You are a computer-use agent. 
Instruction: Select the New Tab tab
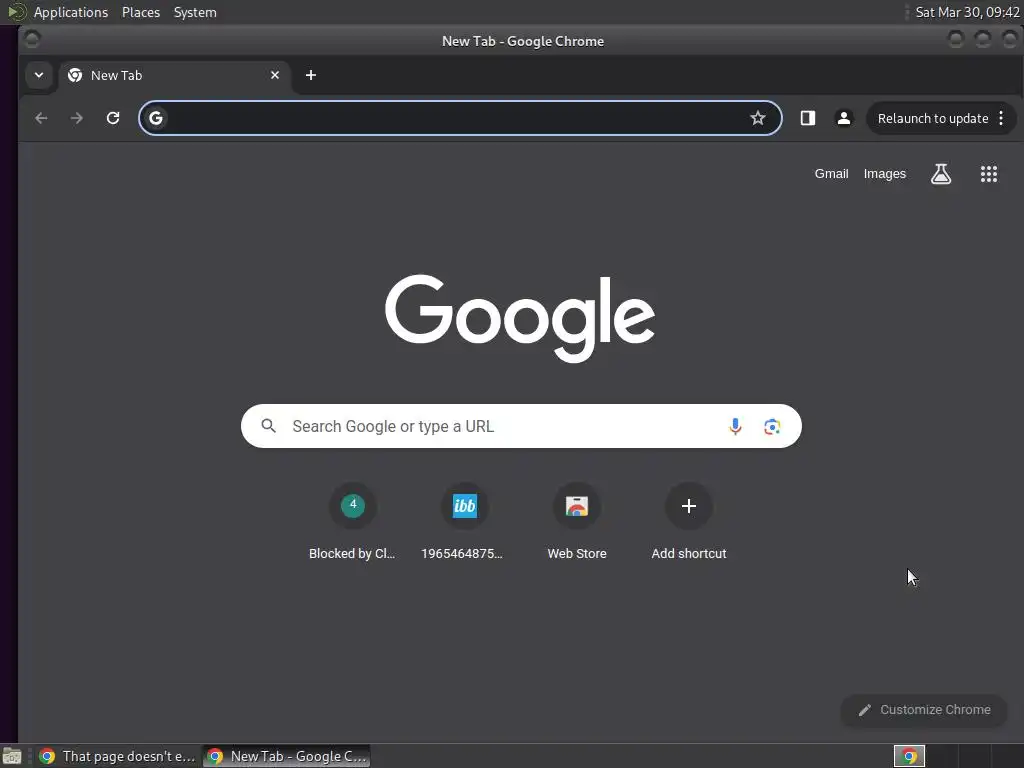[173, 75]
